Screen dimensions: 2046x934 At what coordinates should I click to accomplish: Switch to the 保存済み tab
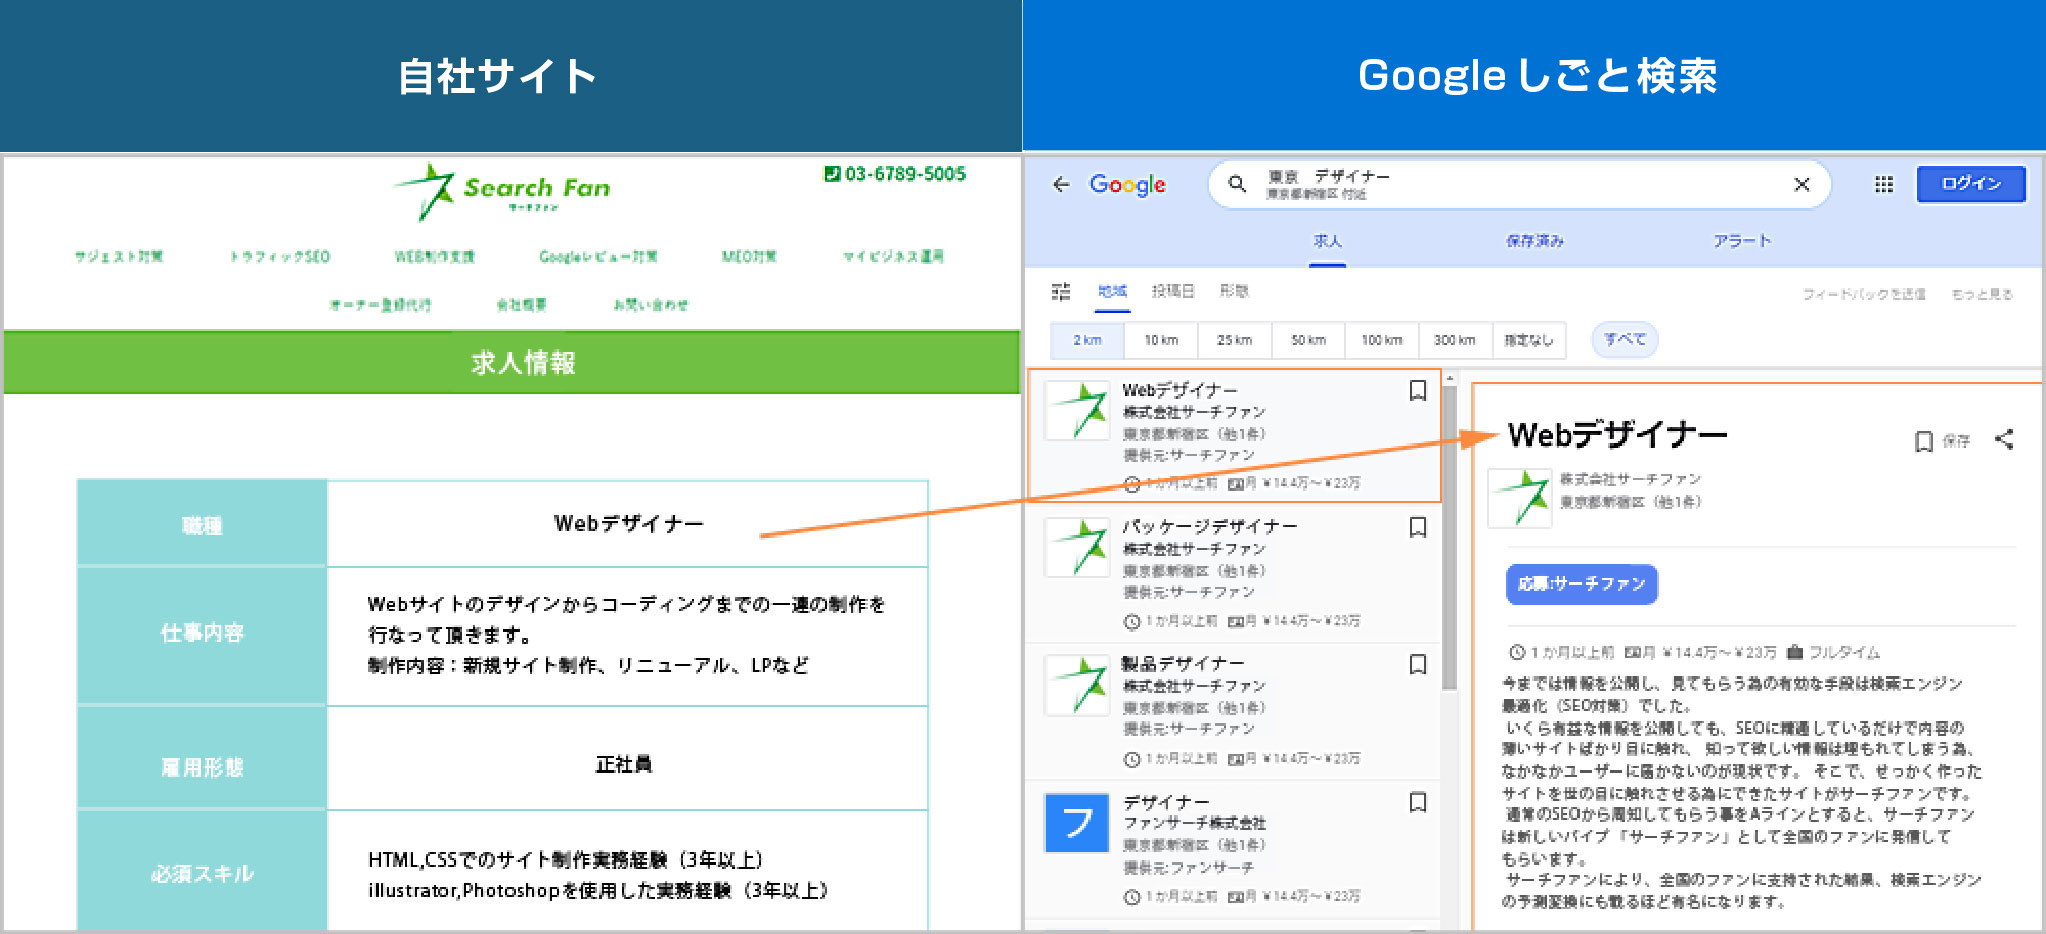point(1534,241)
